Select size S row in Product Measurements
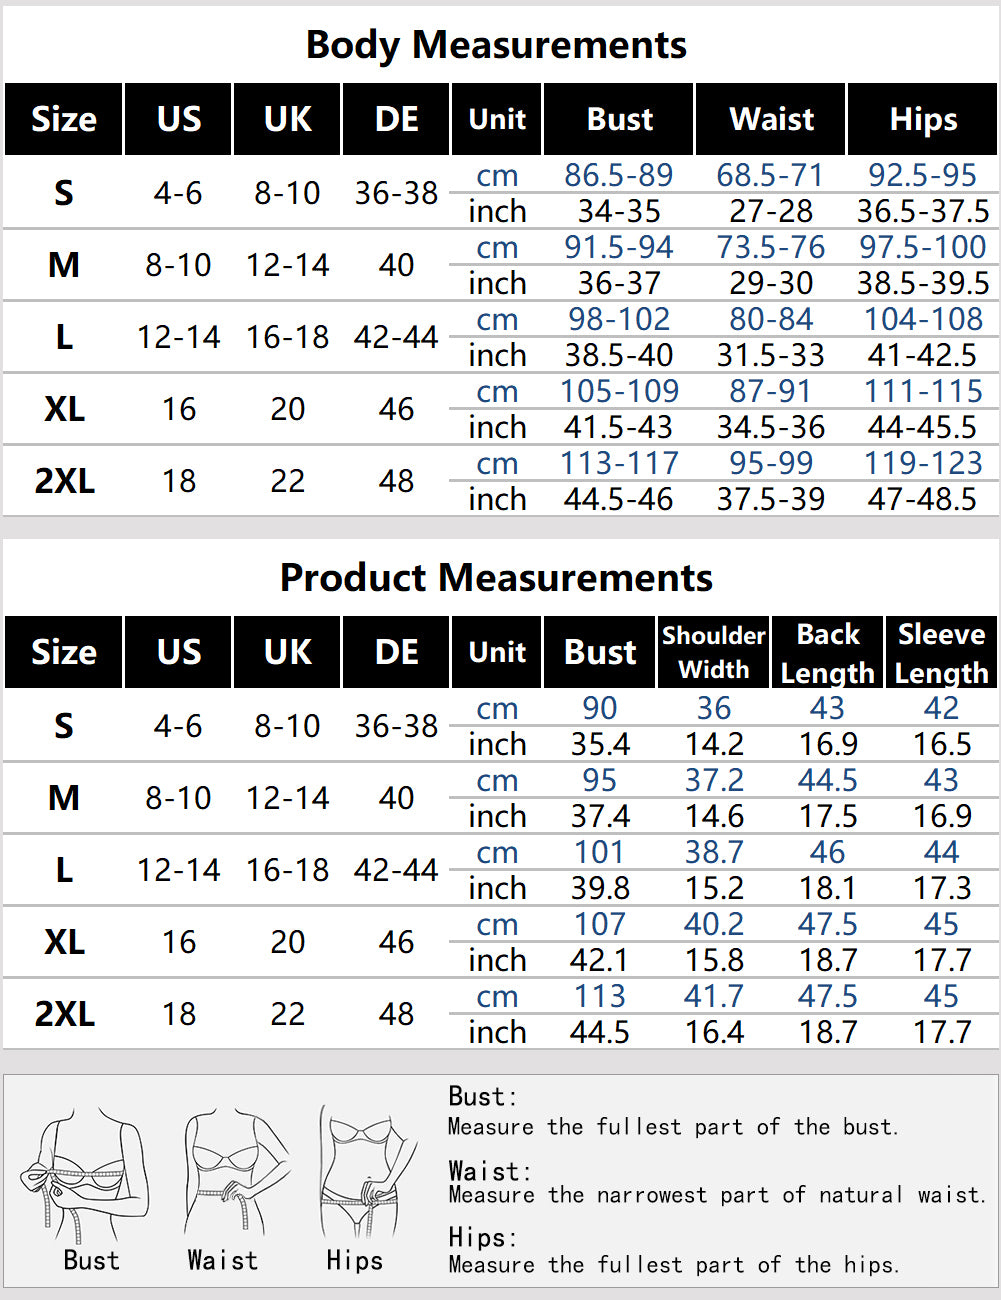The height and width of the screenshot is (1300, 1001). [64, 725]
